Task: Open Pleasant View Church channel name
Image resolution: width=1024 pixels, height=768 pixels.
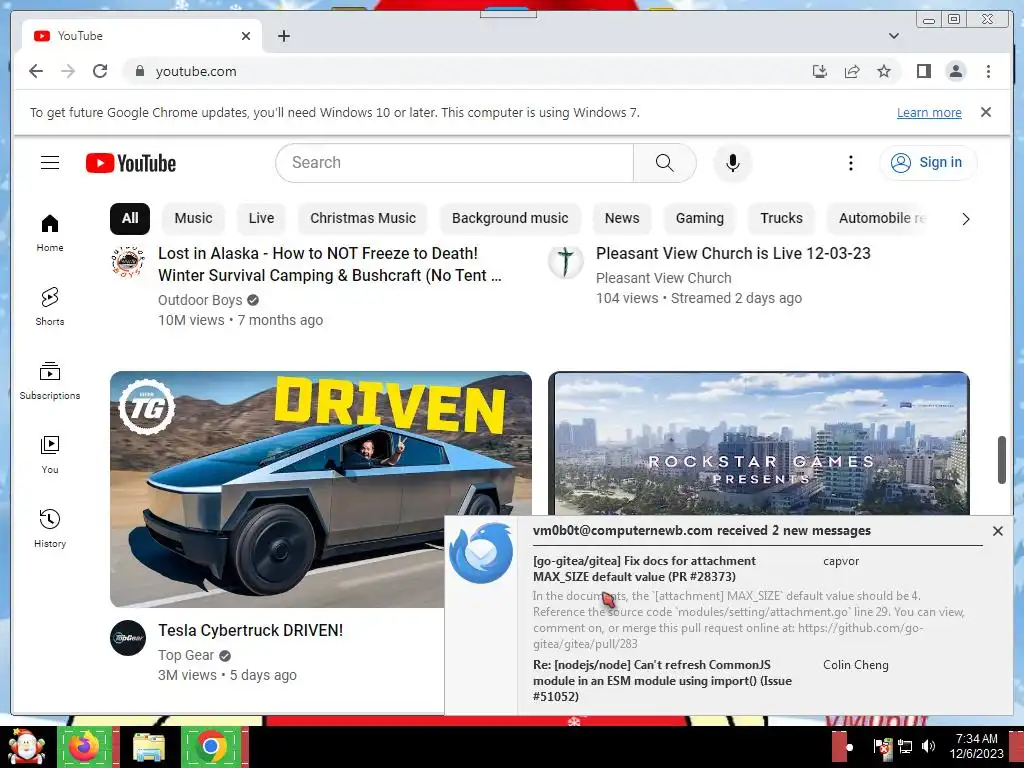Action: click(x=664, y=278)
